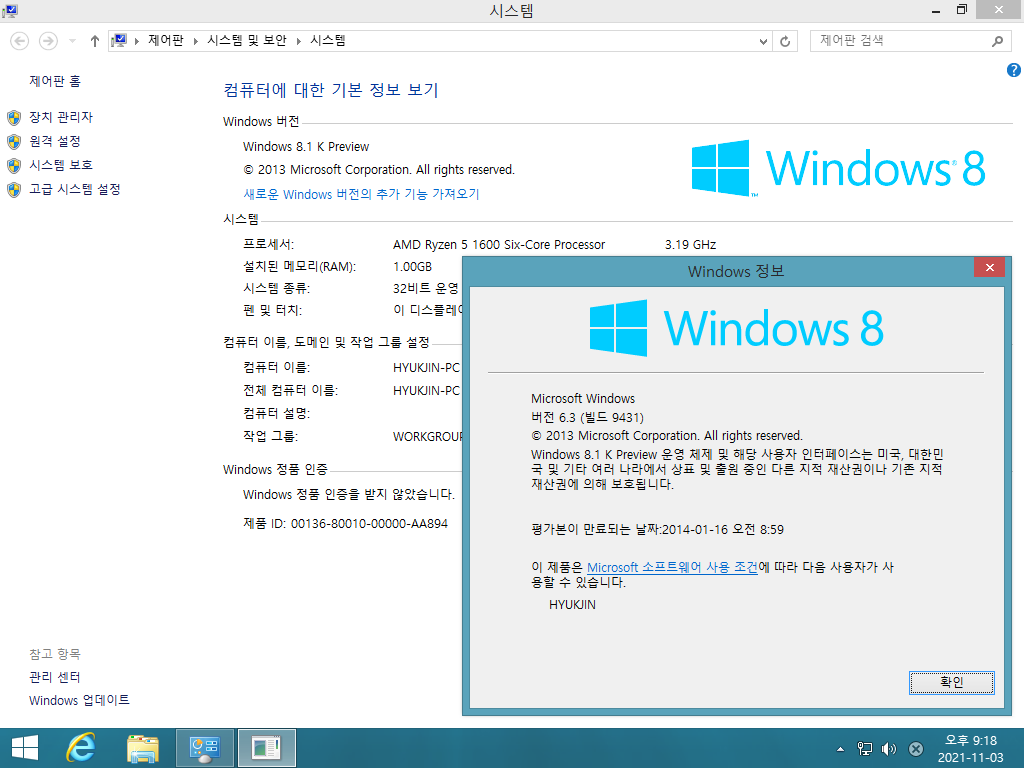Image resolution: width=1024 pixels, height=768 pixels.
Task: Click volume speaker tray icon
Action: 889,749
